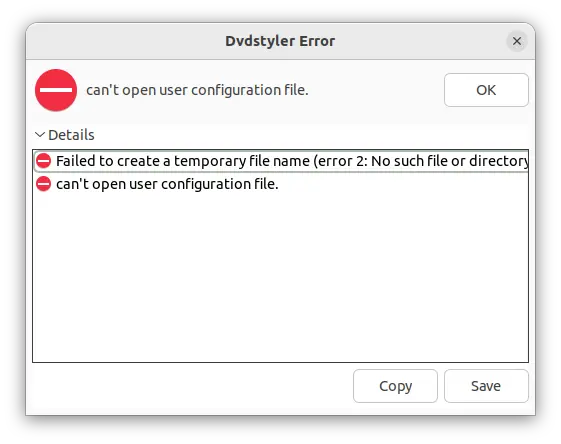Screen dimensions: 561x444
Task: Dismiss the error with OK
Action: click(x=486, y=90)
